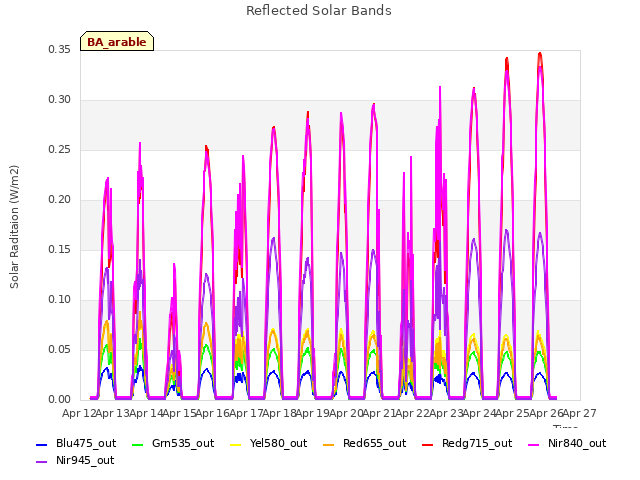
Task: Click the Apr 23 magenta spike peak
Action: pos(440,87)
